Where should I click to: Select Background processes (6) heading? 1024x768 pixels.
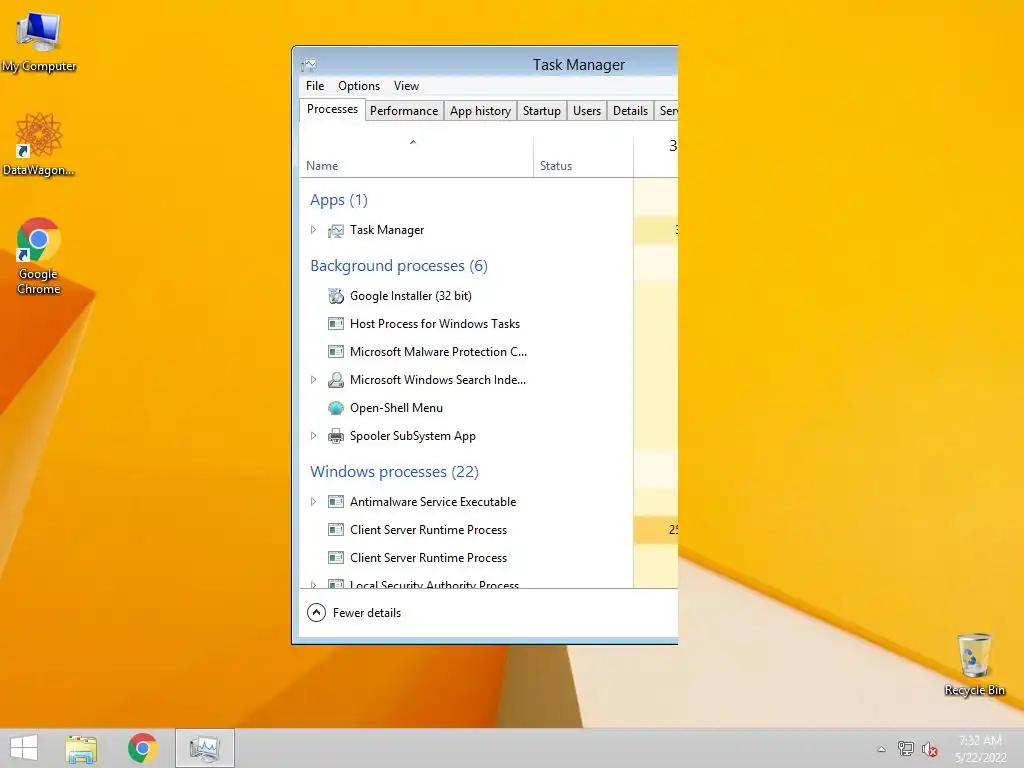(398, 266)
